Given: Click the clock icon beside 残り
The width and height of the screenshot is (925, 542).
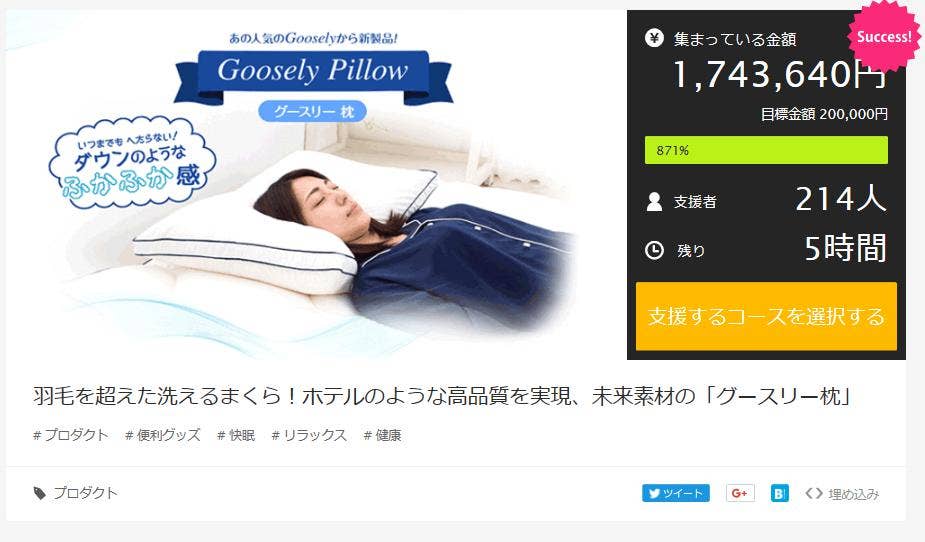Looking at the screenshot, I should pyautogui.click(x=654, y=250).
